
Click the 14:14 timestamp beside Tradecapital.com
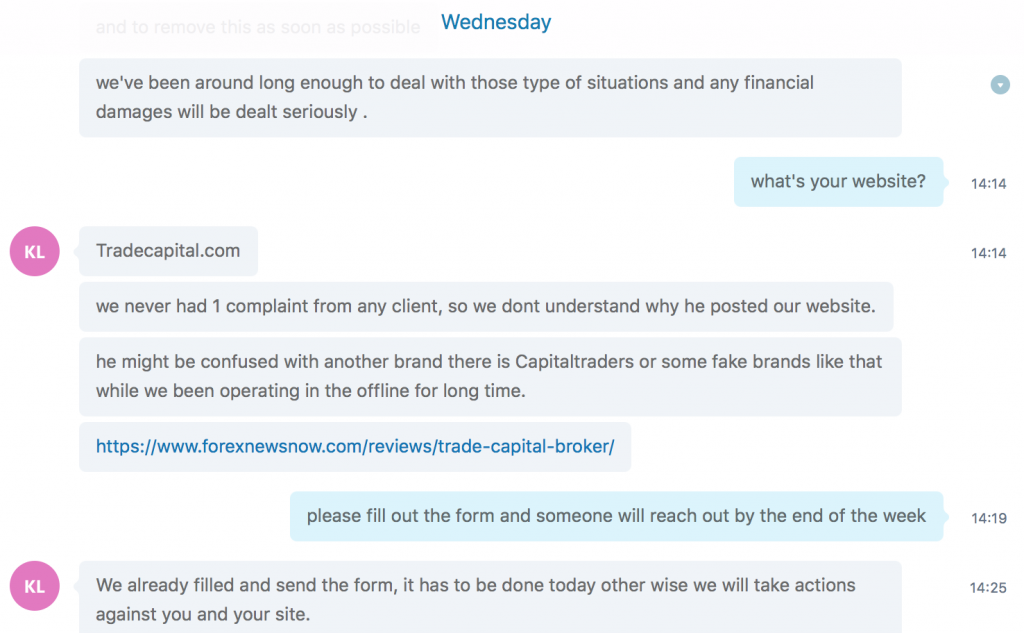coord(988,253)
